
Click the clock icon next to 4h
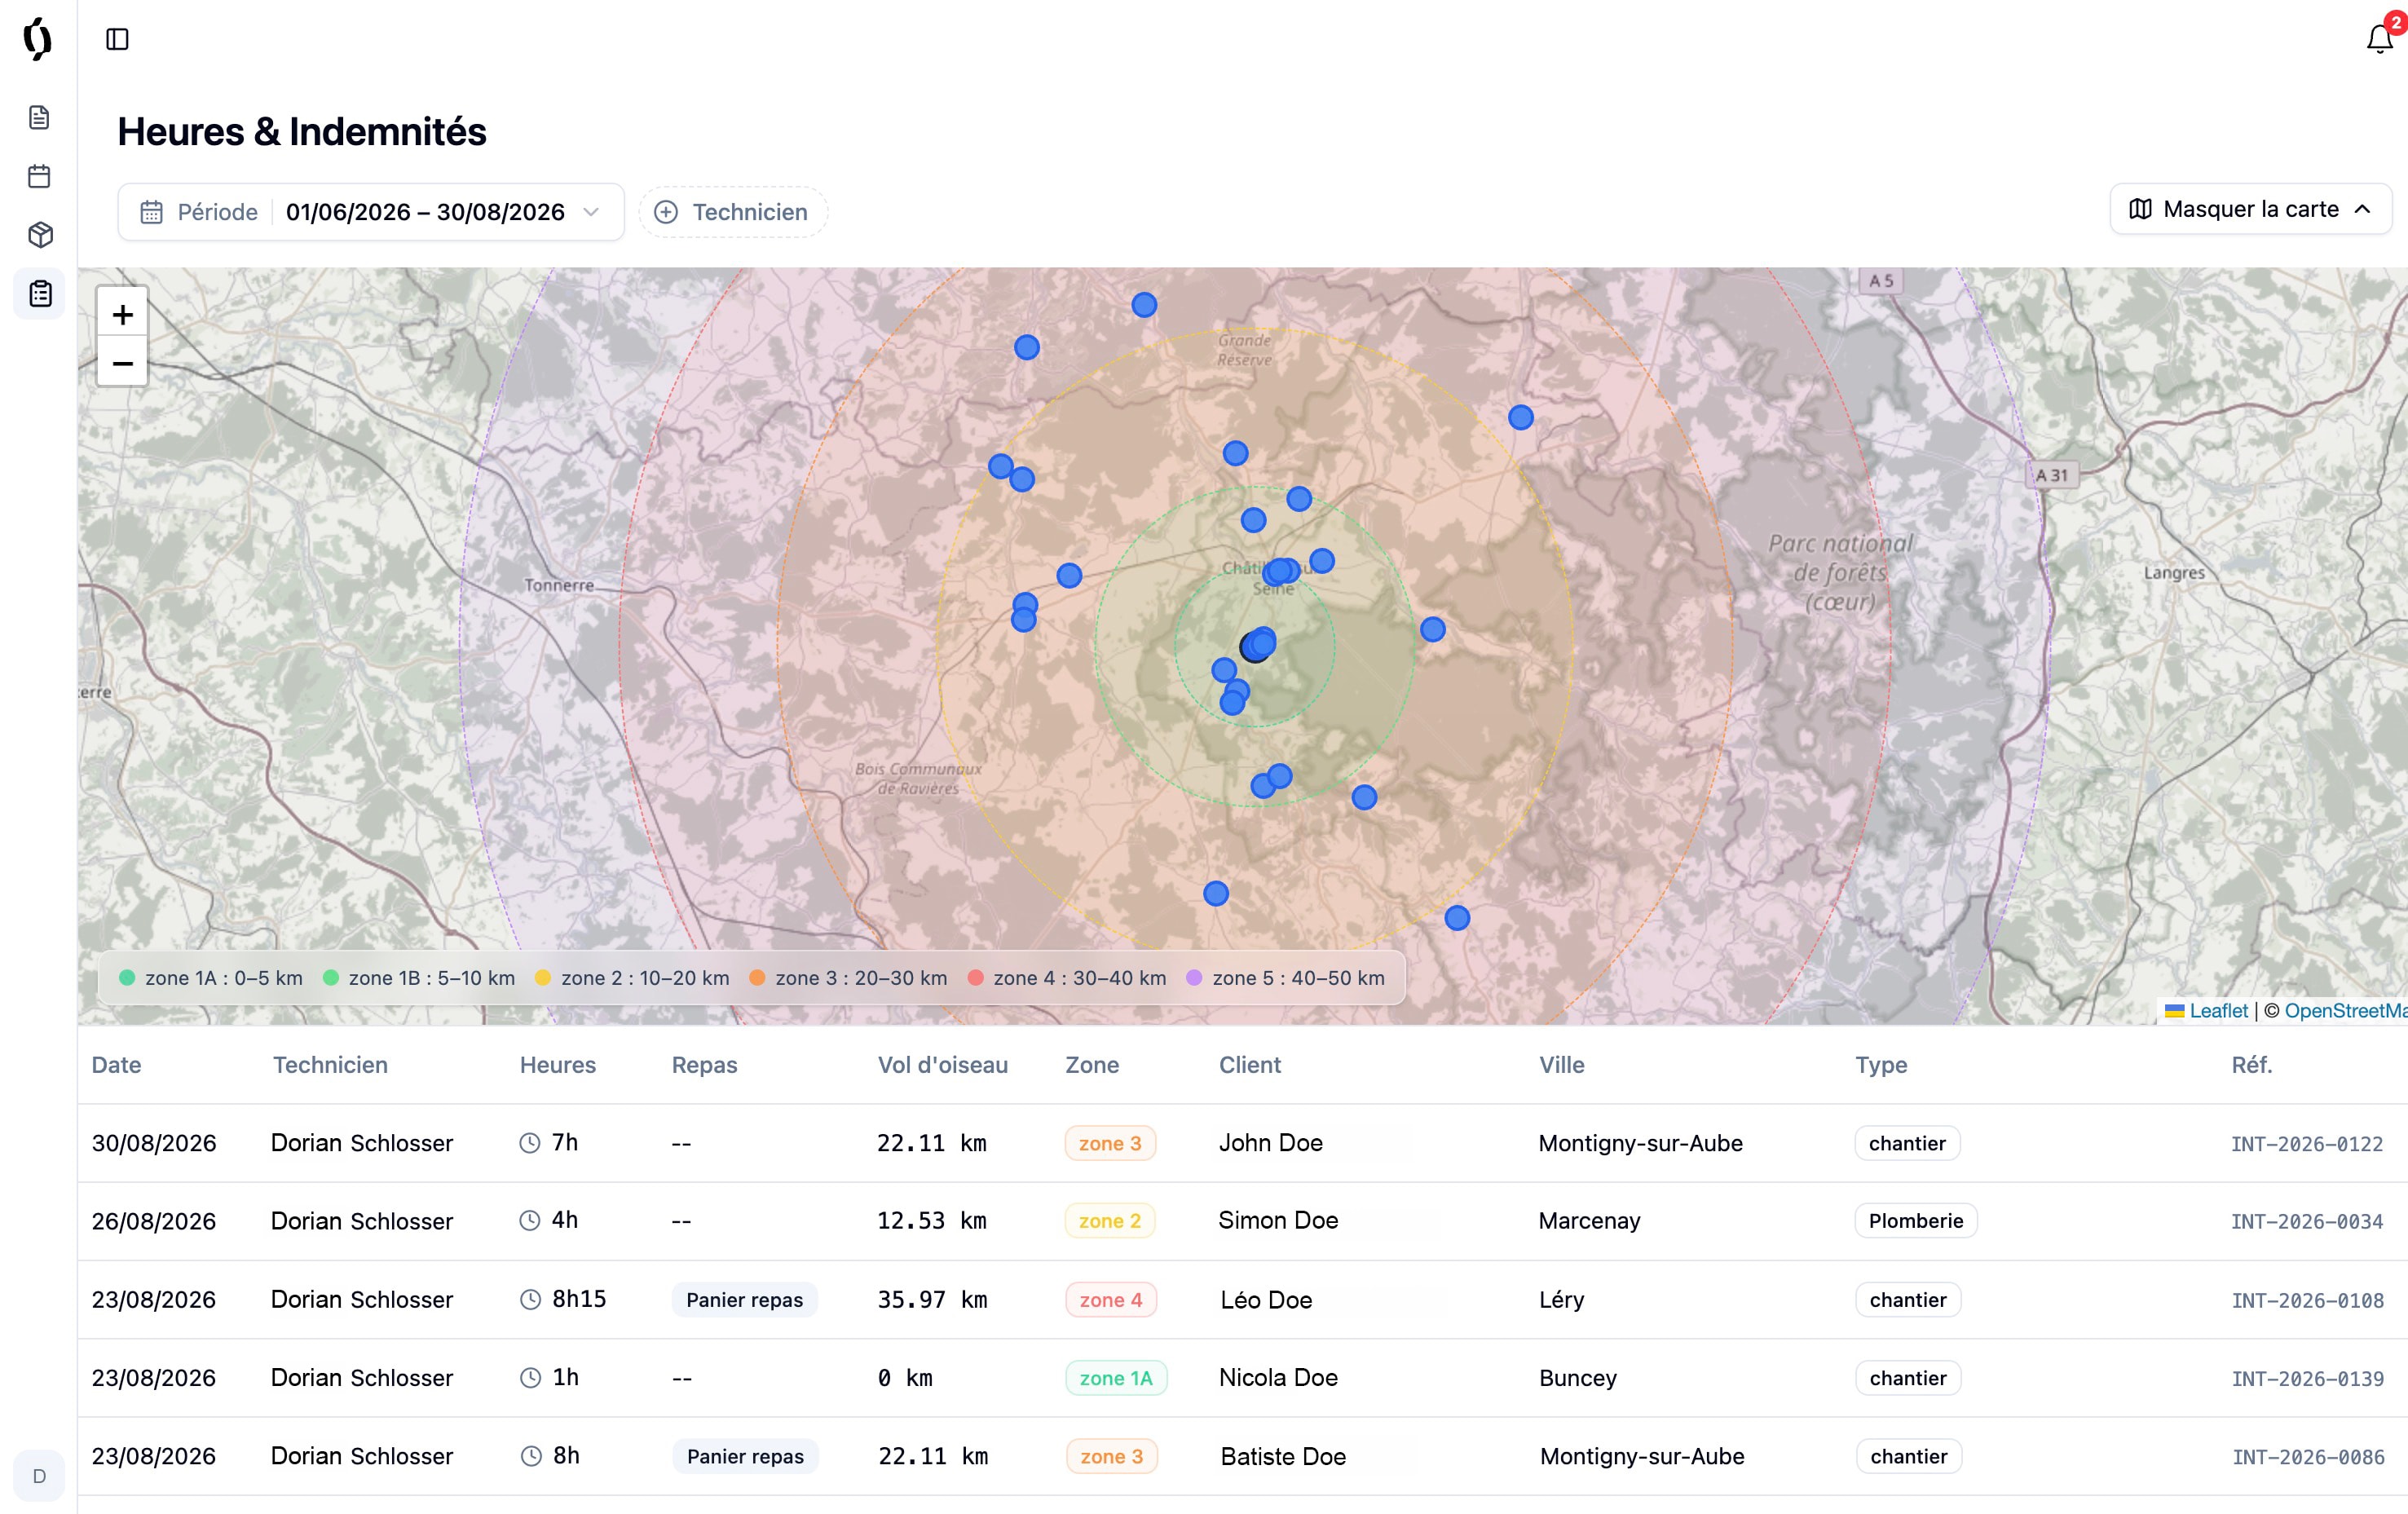tap(530, 1221)
